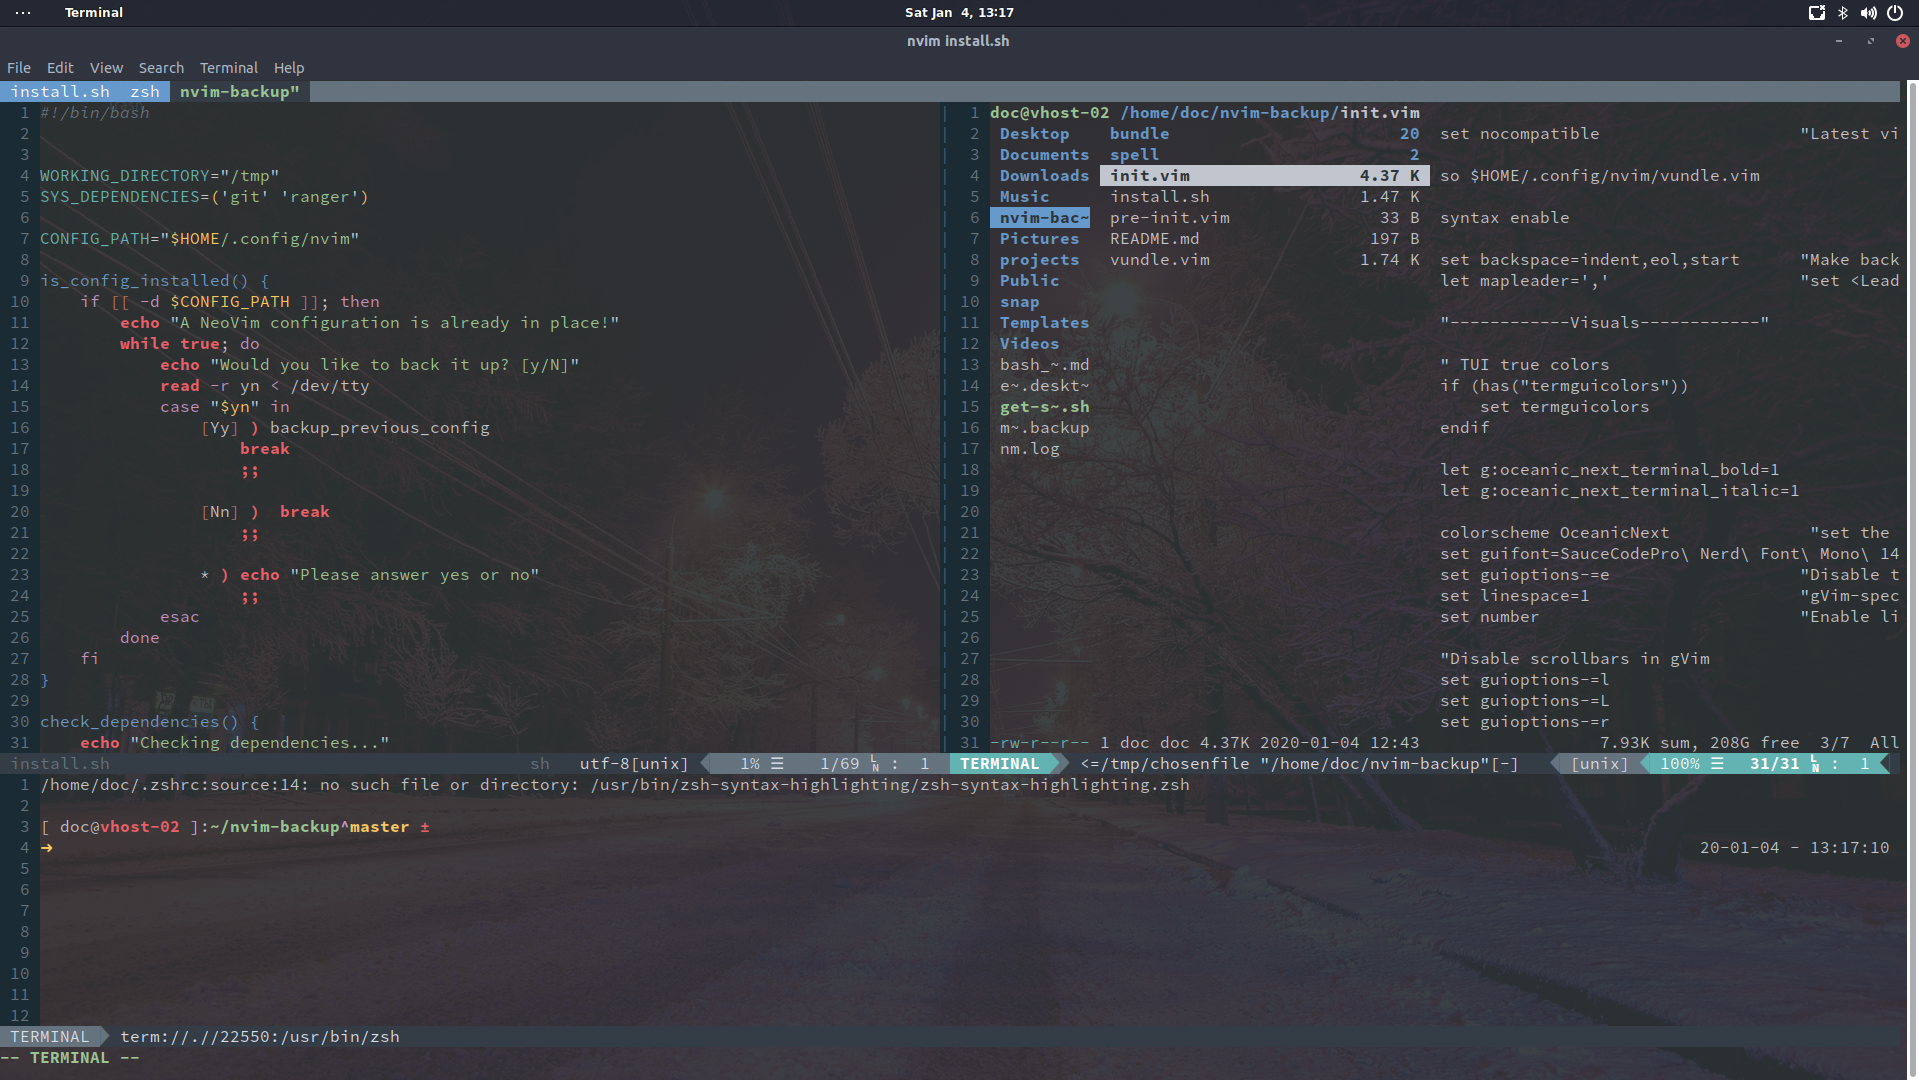Image resolution: width=1919 pixels, height=1080 pixels.
Task: Open the Terminal menu
Action: coord(228,68)
